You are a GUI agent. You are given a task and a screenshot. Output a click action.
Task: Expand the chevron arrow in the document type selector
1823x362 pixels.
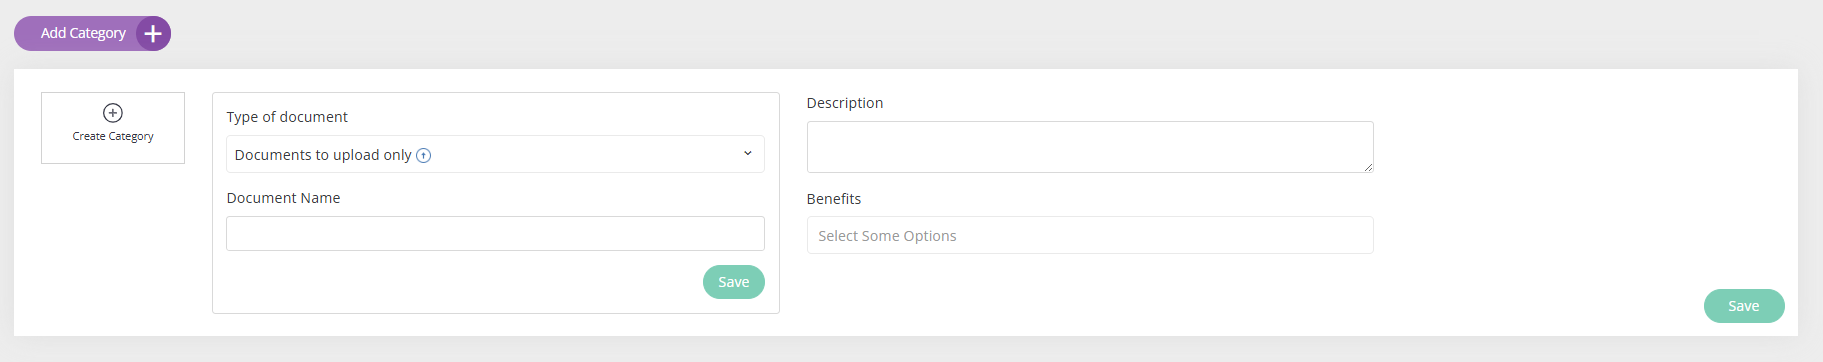click(747, 153)
